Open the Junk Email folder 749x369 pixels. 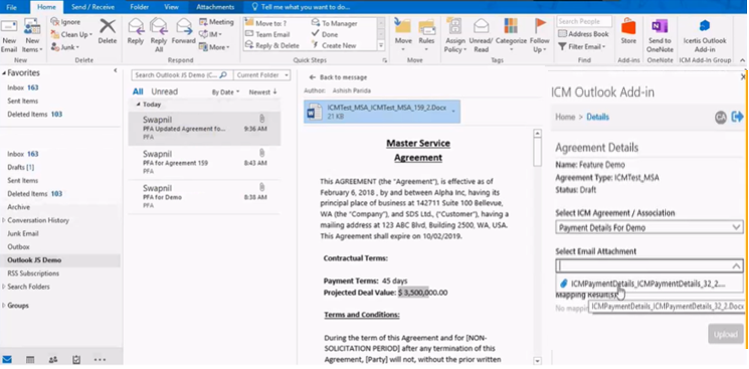pos(23,234)
